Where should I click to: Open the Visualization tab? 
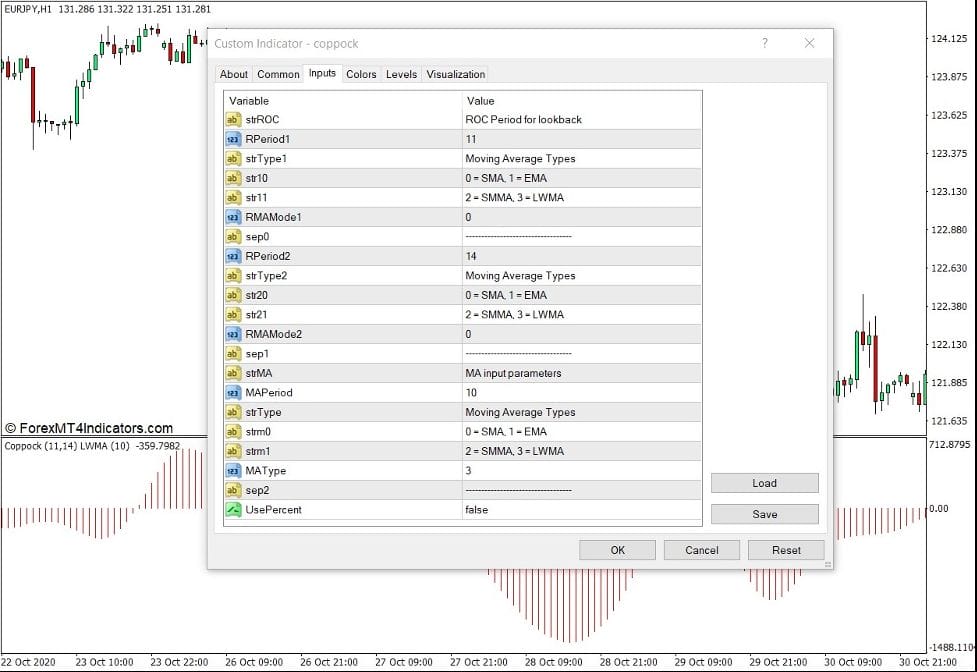[x=456, y=74]
